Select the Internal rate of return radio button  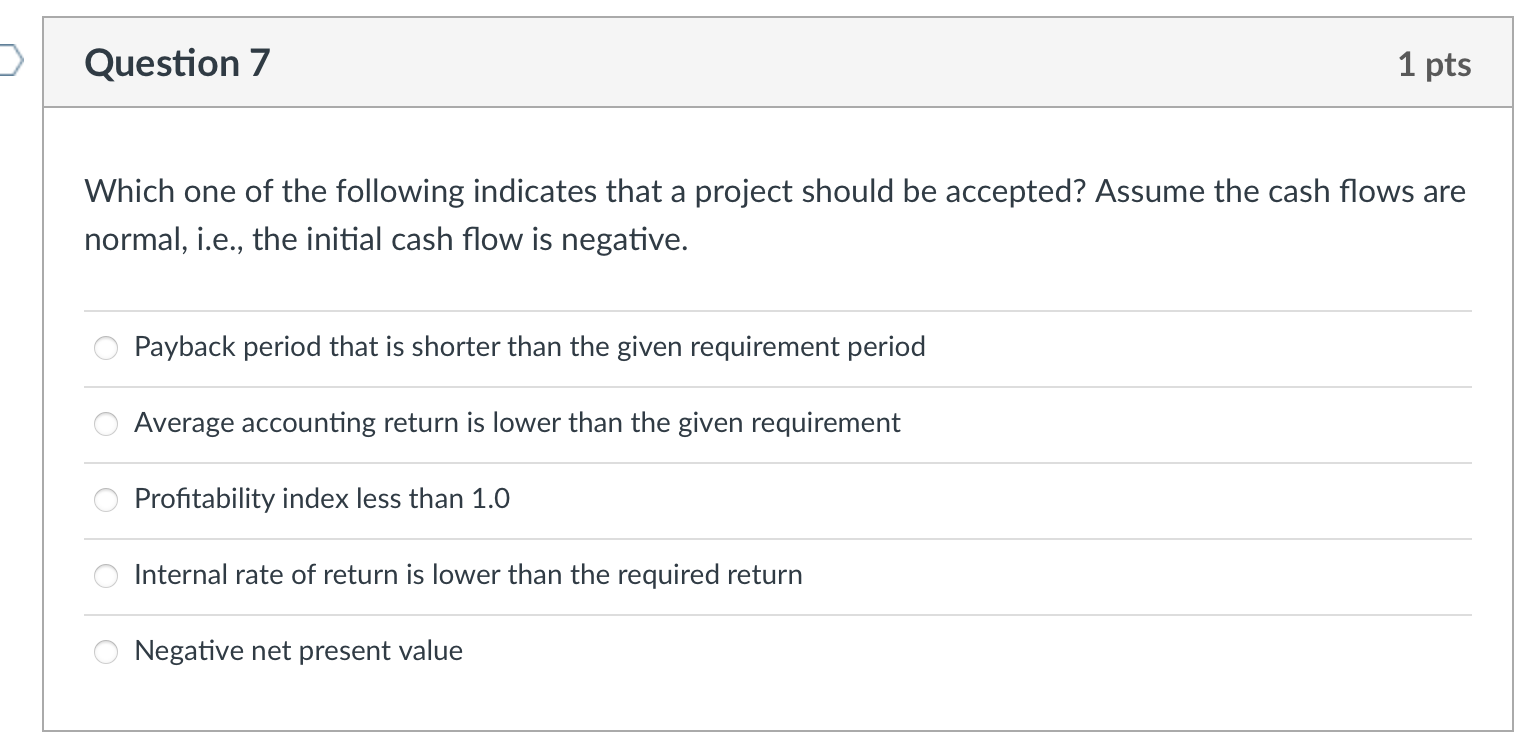pyautogui.click(x=106, y=576)
